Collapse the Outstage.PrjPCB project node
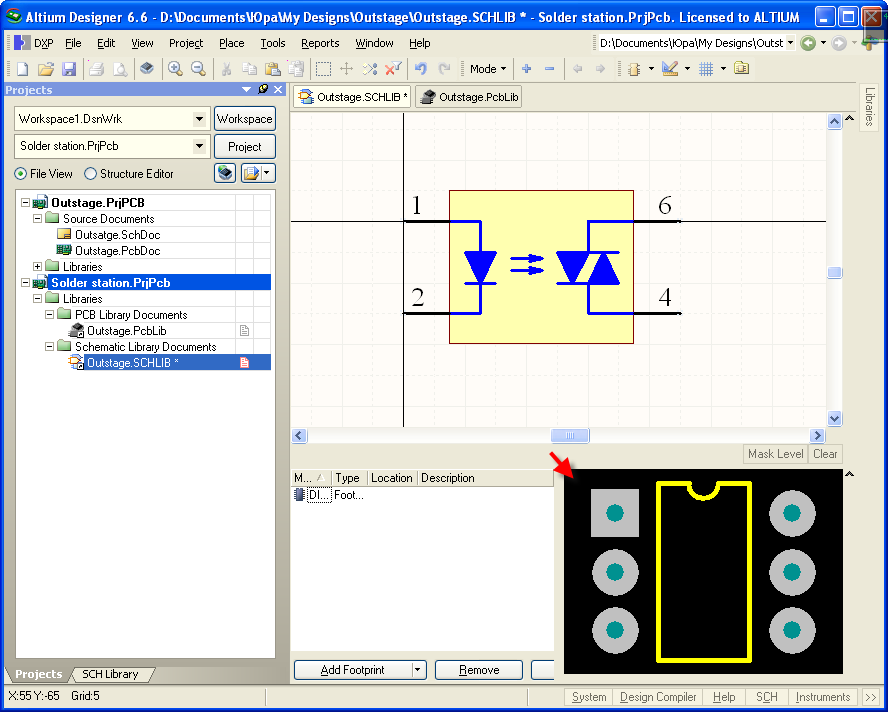This screenshot has width=888, height=712. click(25, 203)
